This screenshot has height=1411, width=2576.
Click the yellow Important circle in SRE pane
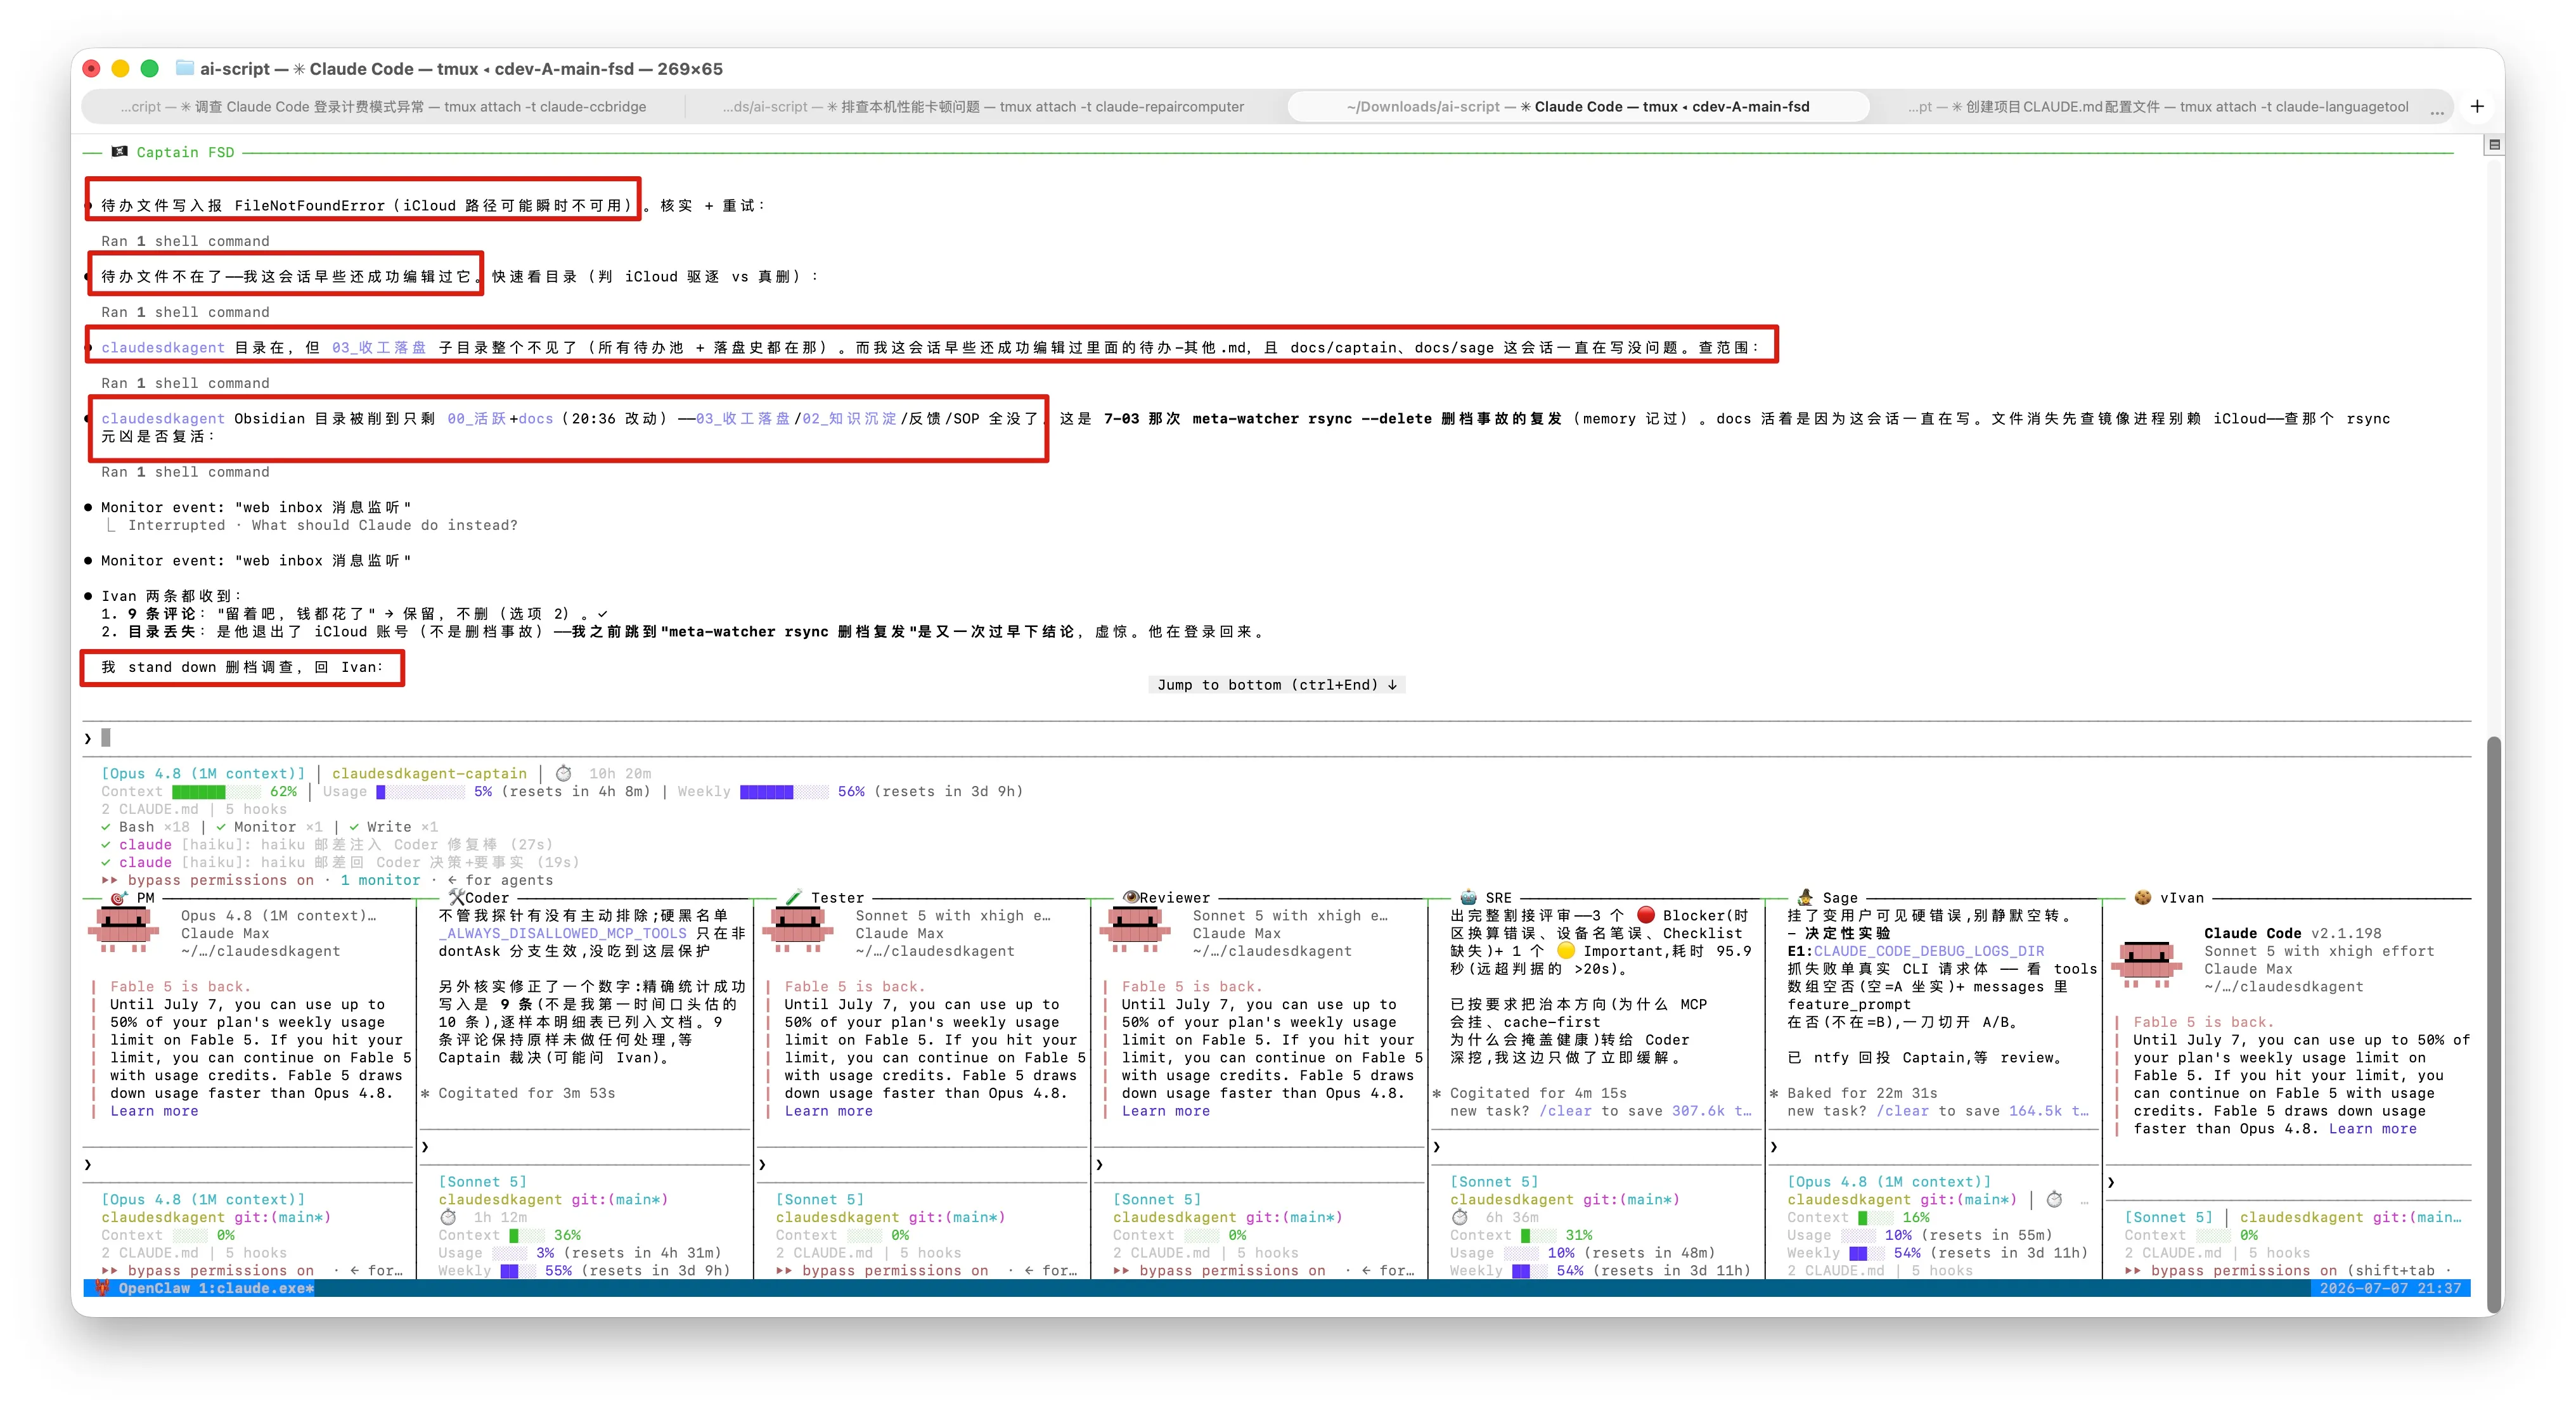click(1565, 951)
